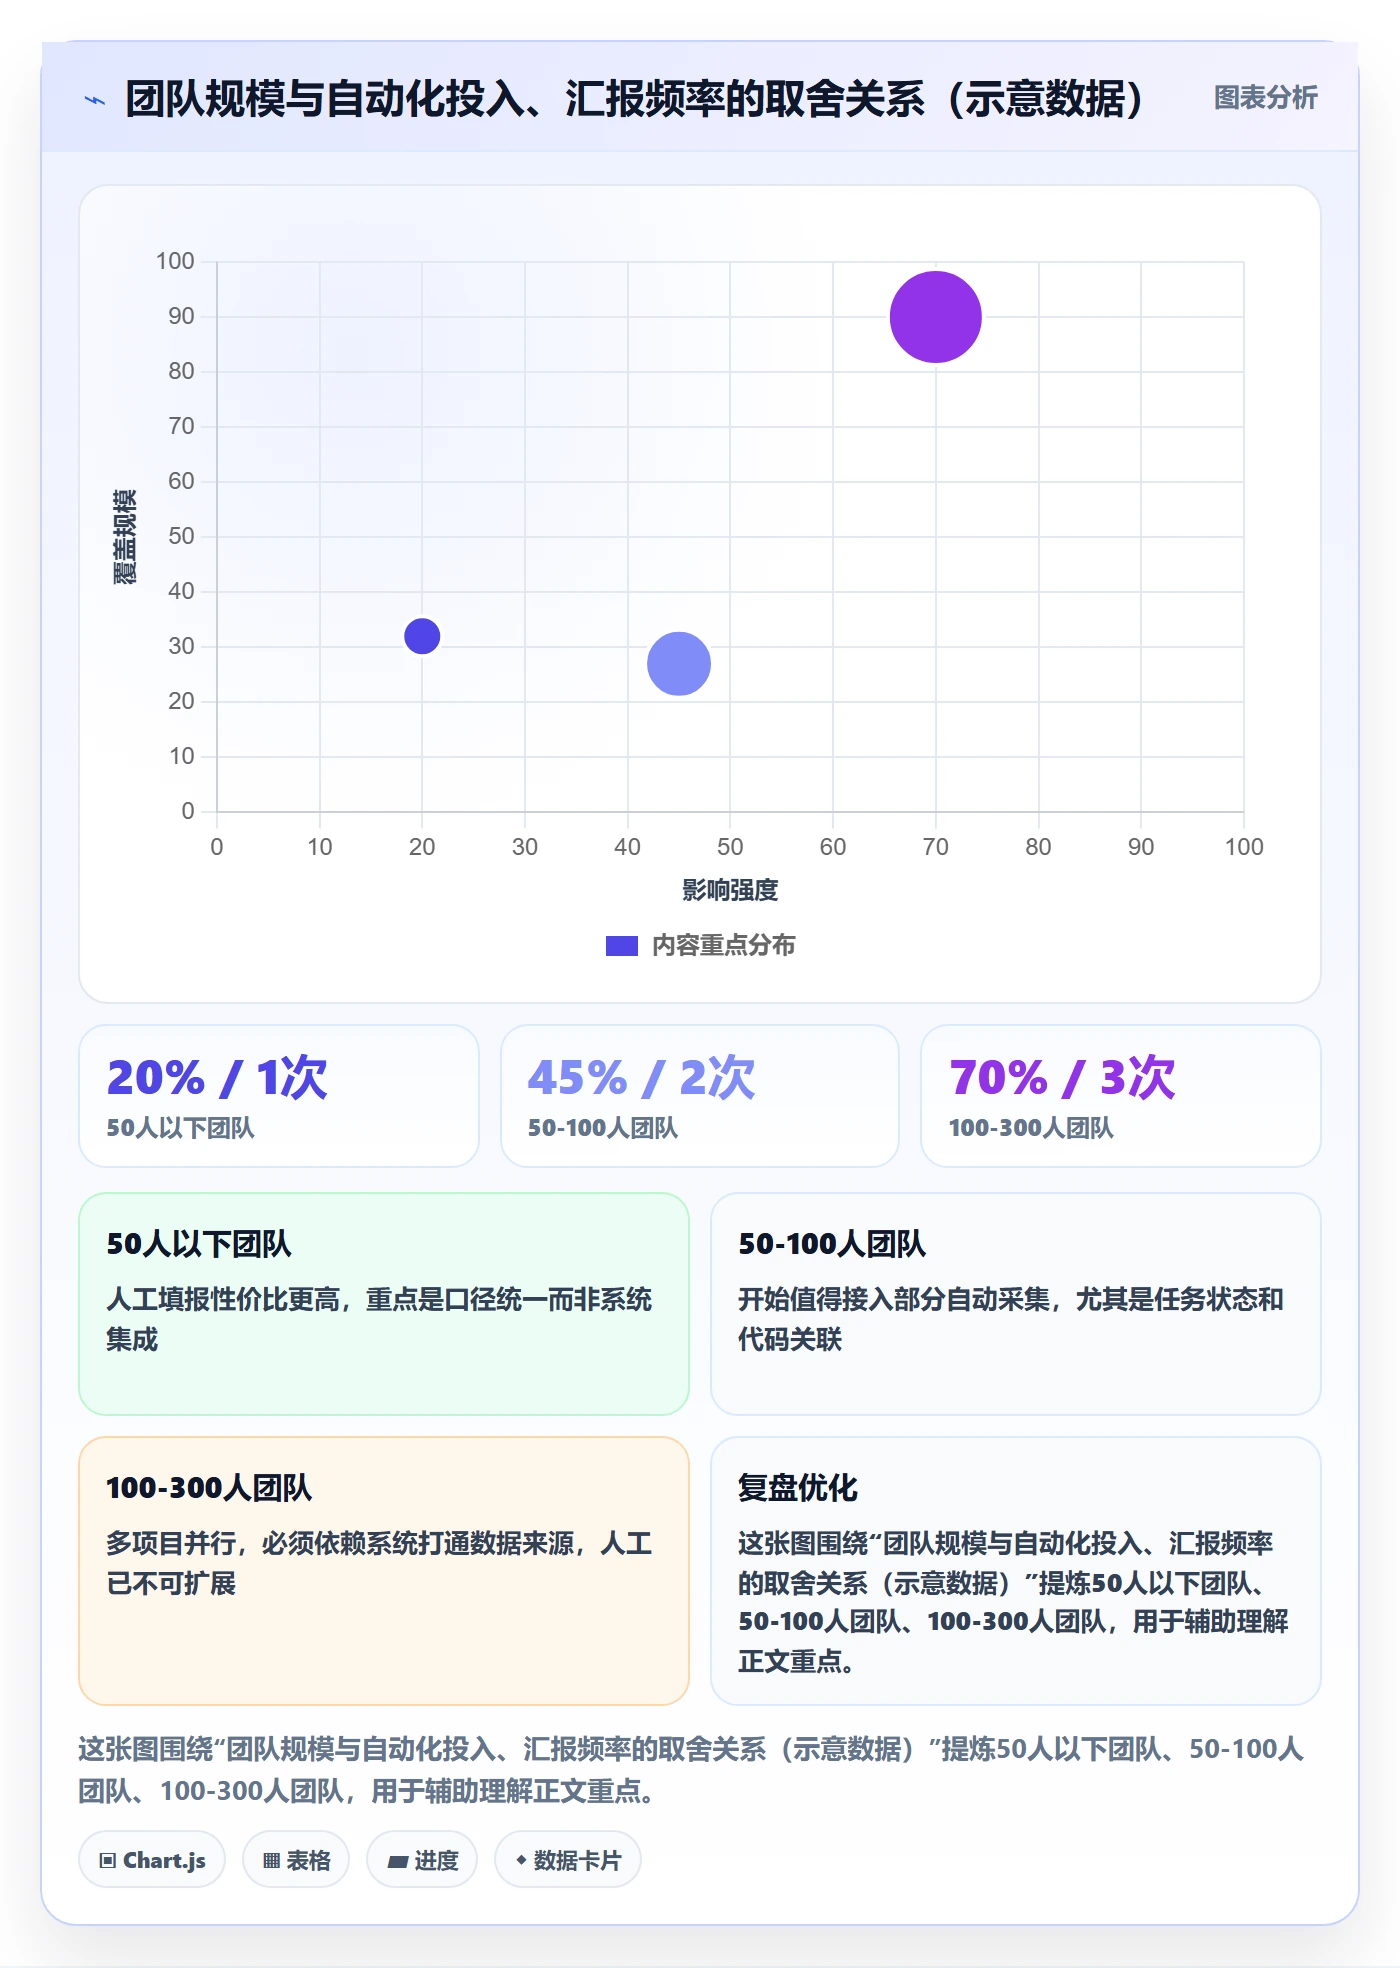Open the orange 100-300人团队 description card
Image resolution: width=1400 pixels, height=1968 pixels.
(384, 1571)
